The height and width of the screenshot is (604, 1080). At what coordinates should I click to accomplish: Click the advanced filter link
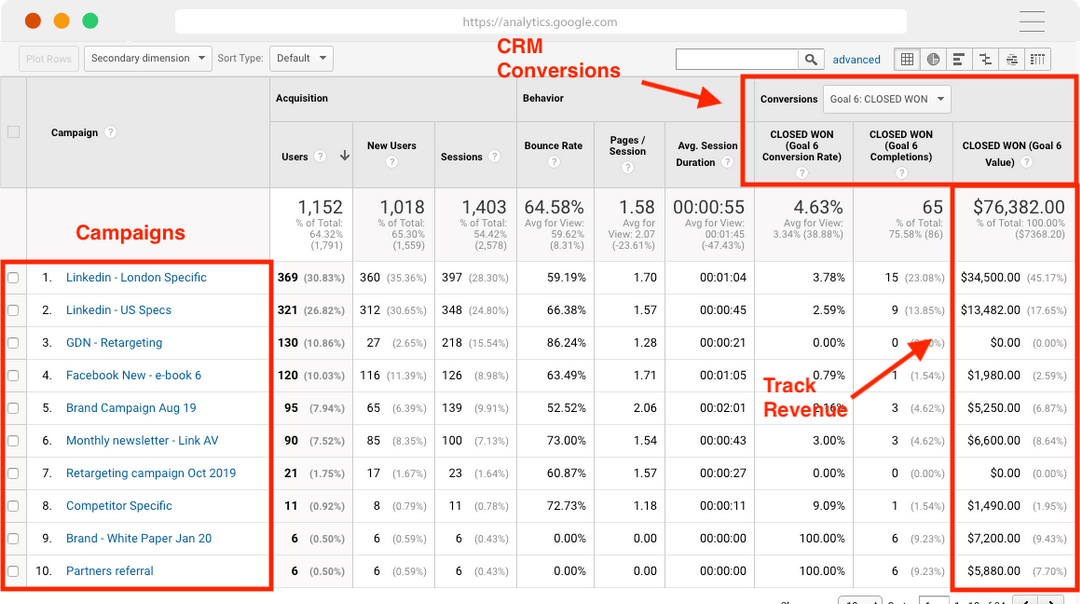click(856, 59)
